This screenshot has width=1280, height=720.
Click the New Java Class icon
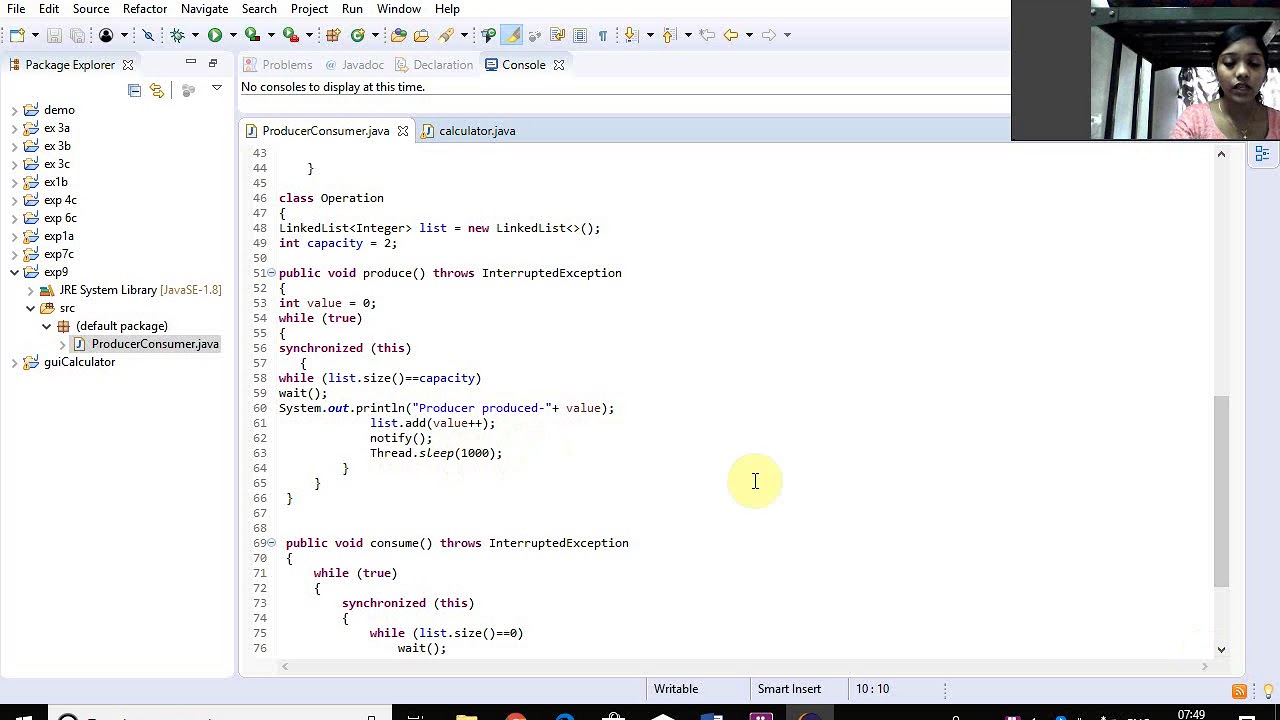click(x=358, y=35)
